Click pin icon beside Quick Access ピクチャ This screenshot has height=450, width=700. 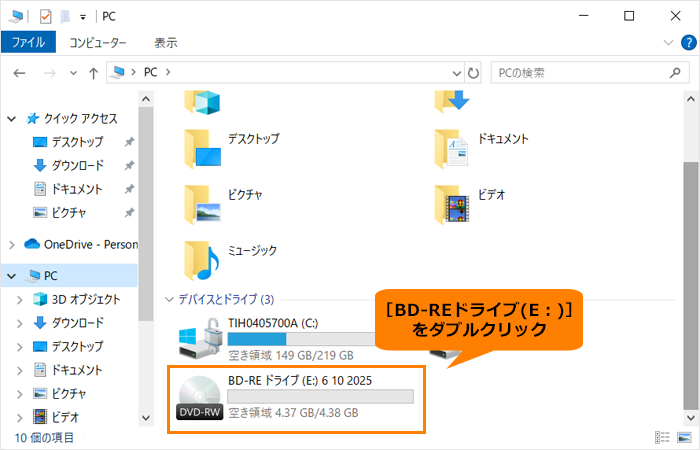coord(129,212)
